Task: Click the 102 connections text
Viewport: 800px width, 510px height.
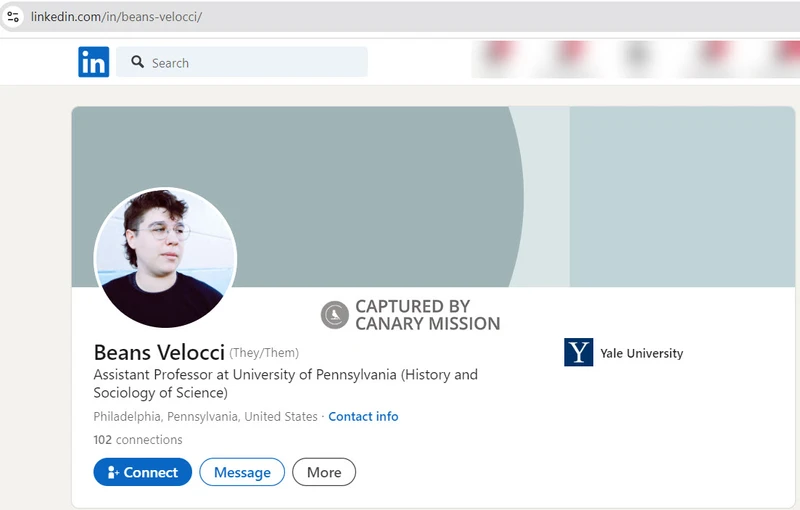Action: pyautogui.click(x=138, y=440)
